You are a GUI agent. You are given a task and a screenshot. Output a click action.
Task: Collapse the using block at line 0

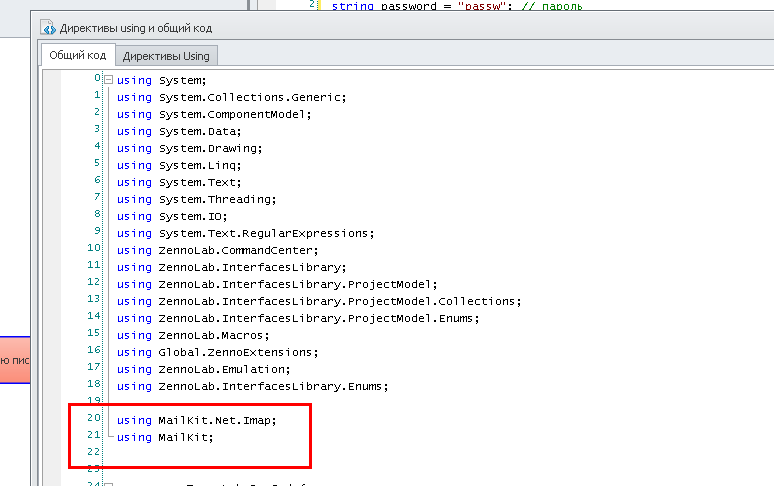pyautogui.click(x=109, y=79)
